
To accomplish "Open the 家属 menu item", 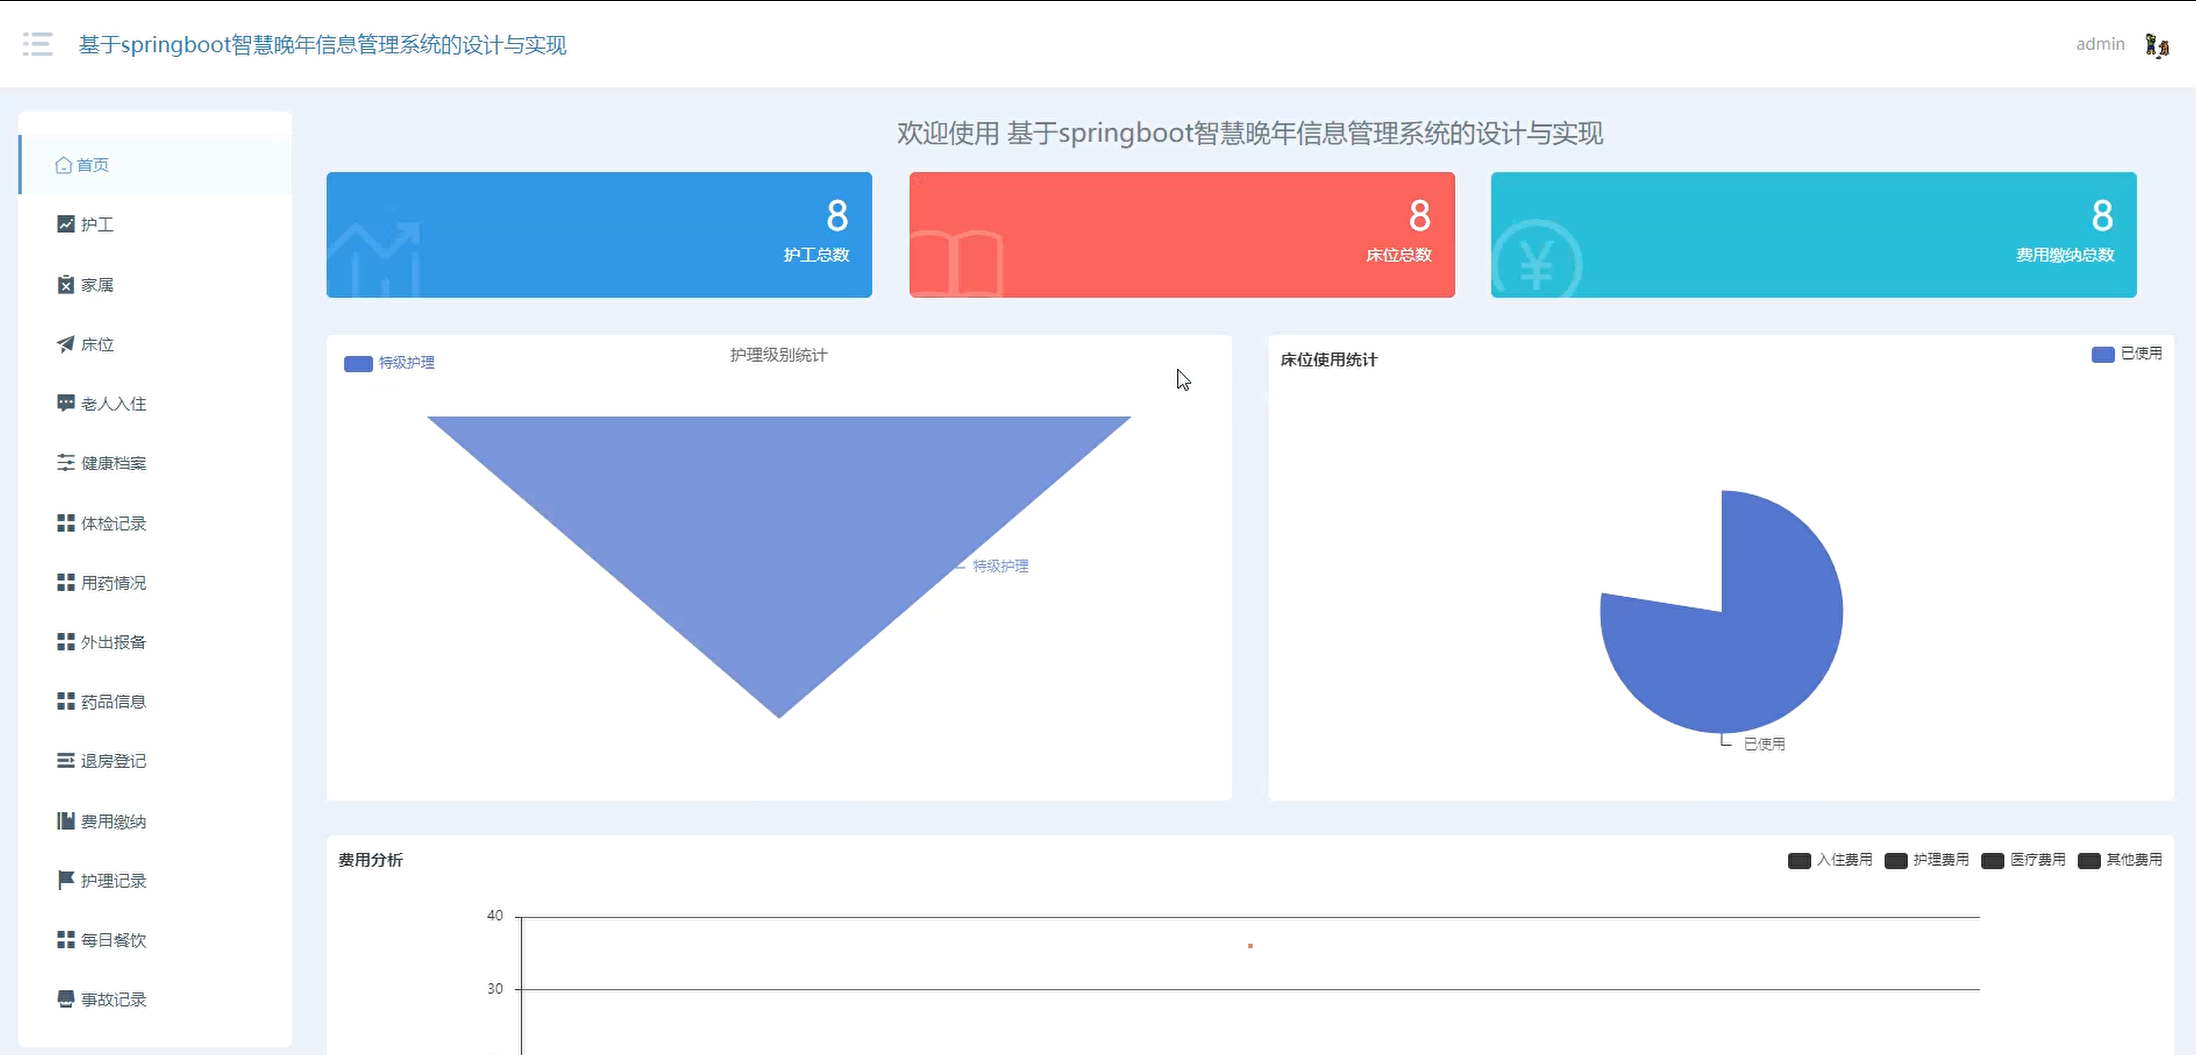I will [155, 284].
